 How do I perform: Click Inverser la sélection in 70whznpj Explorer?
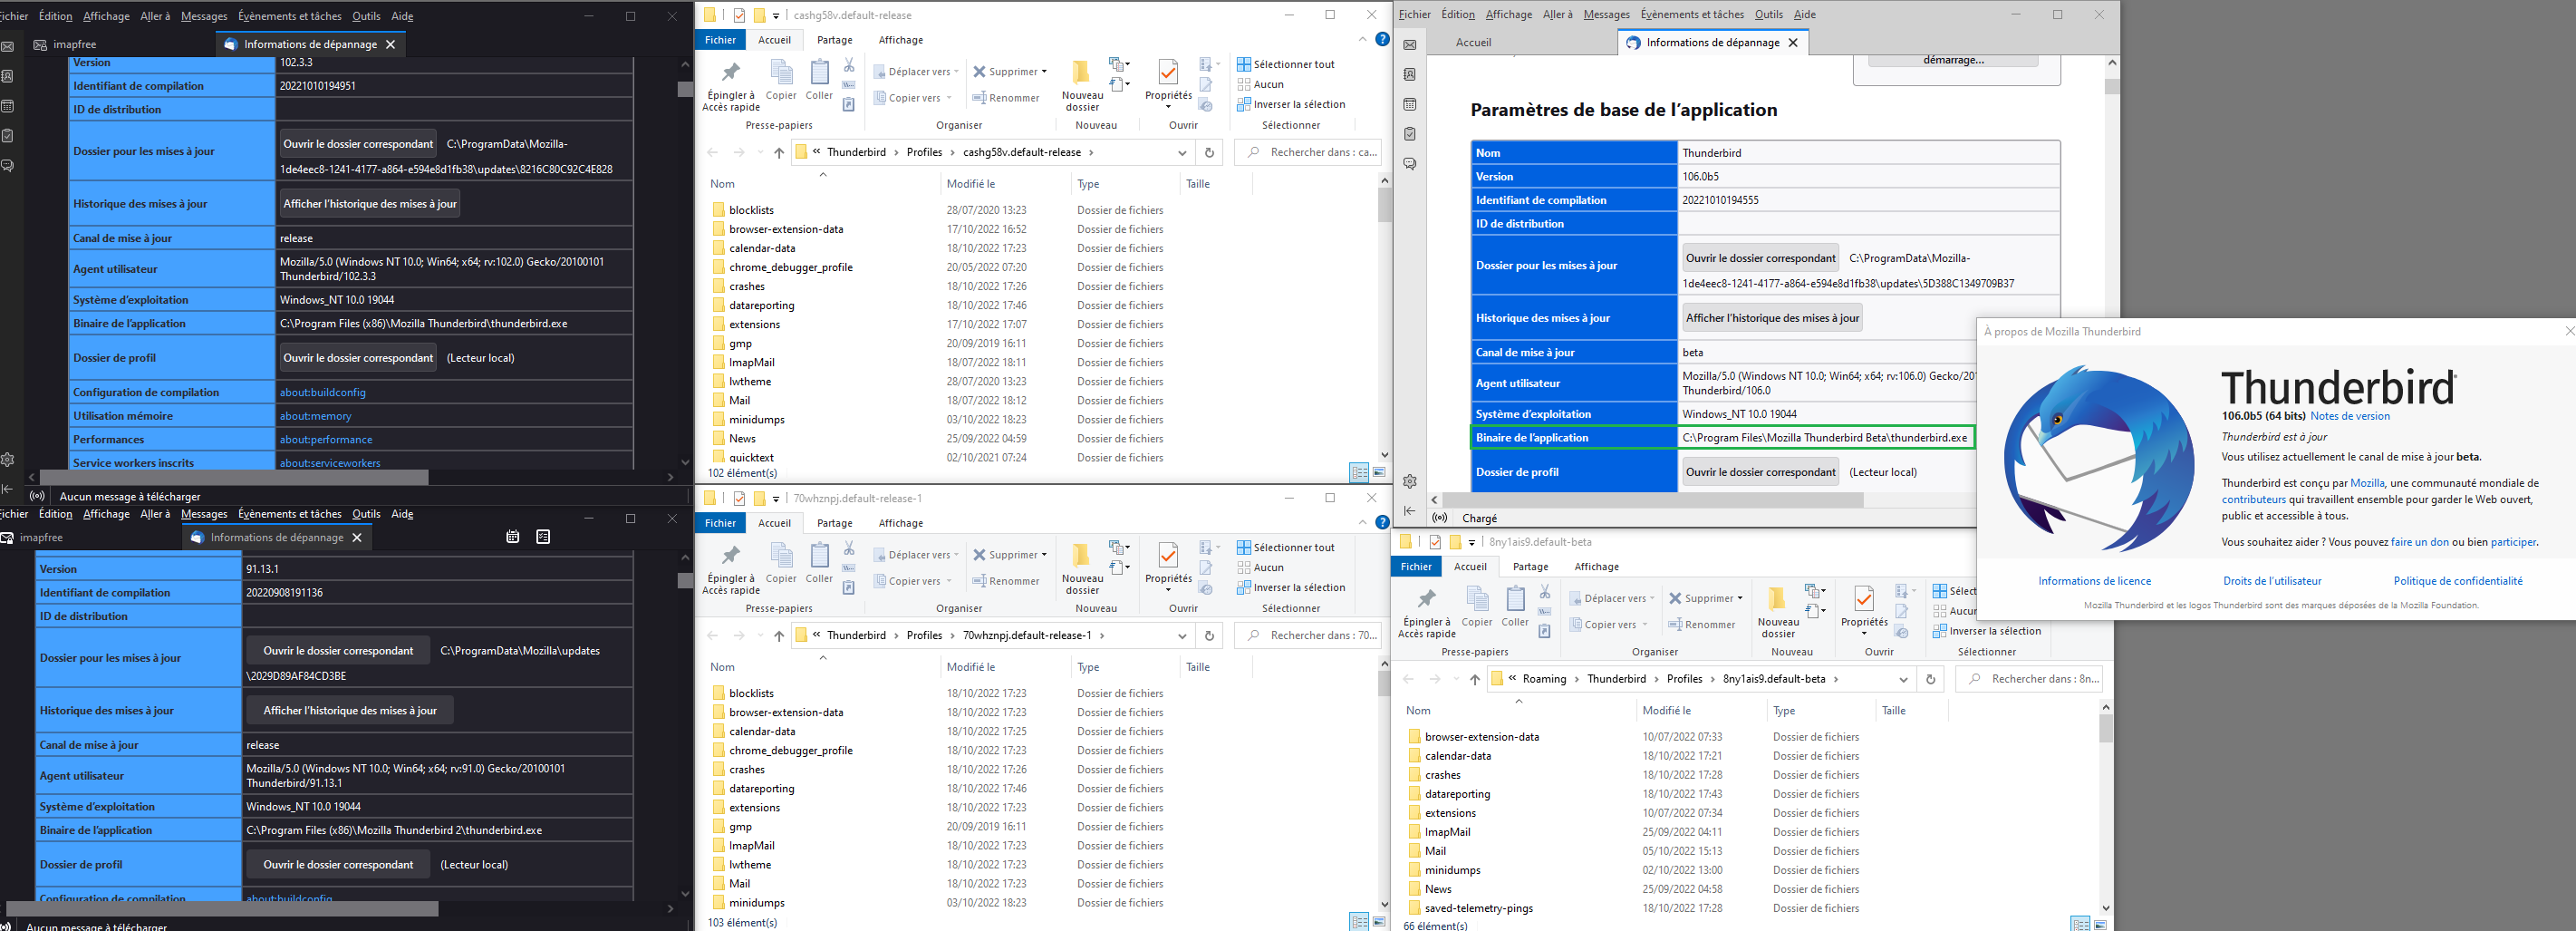[x=1291, y=588]
